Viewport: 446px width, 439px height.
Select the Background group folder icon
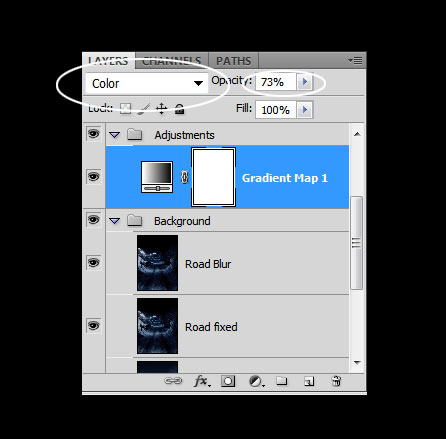click(x=134, y=220)
